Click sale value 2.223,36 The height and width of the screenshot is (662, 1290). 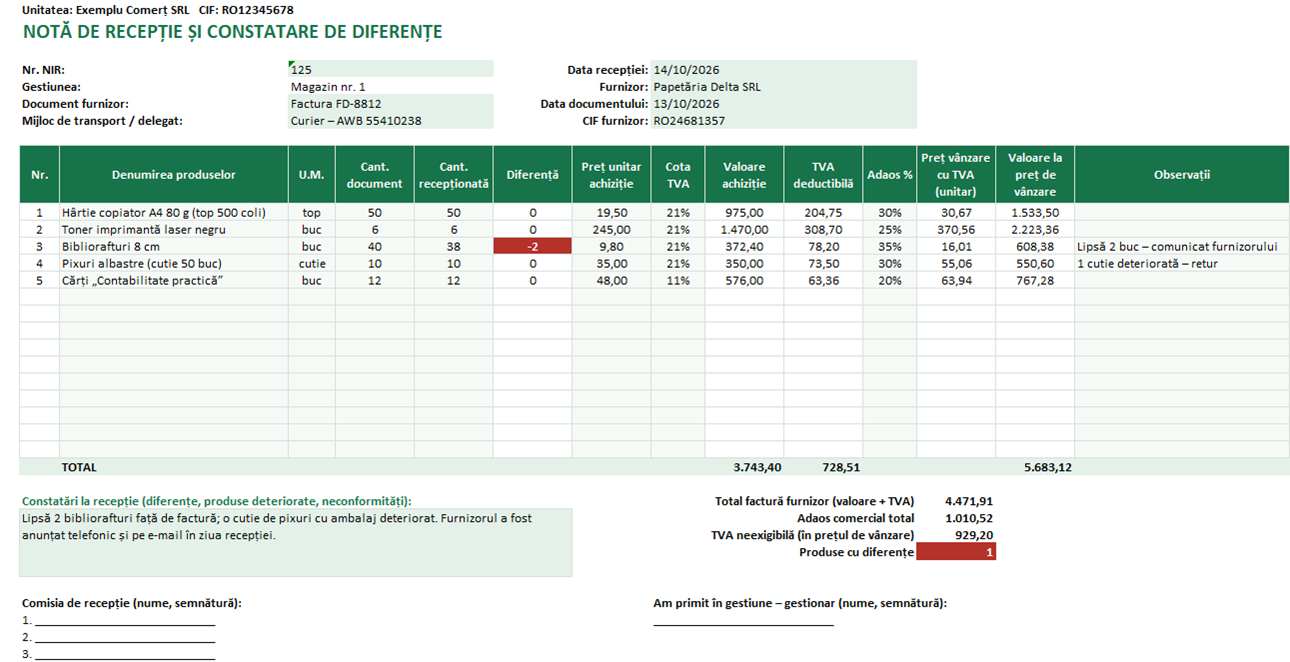pyautogui.click(x=1035, y=230)
